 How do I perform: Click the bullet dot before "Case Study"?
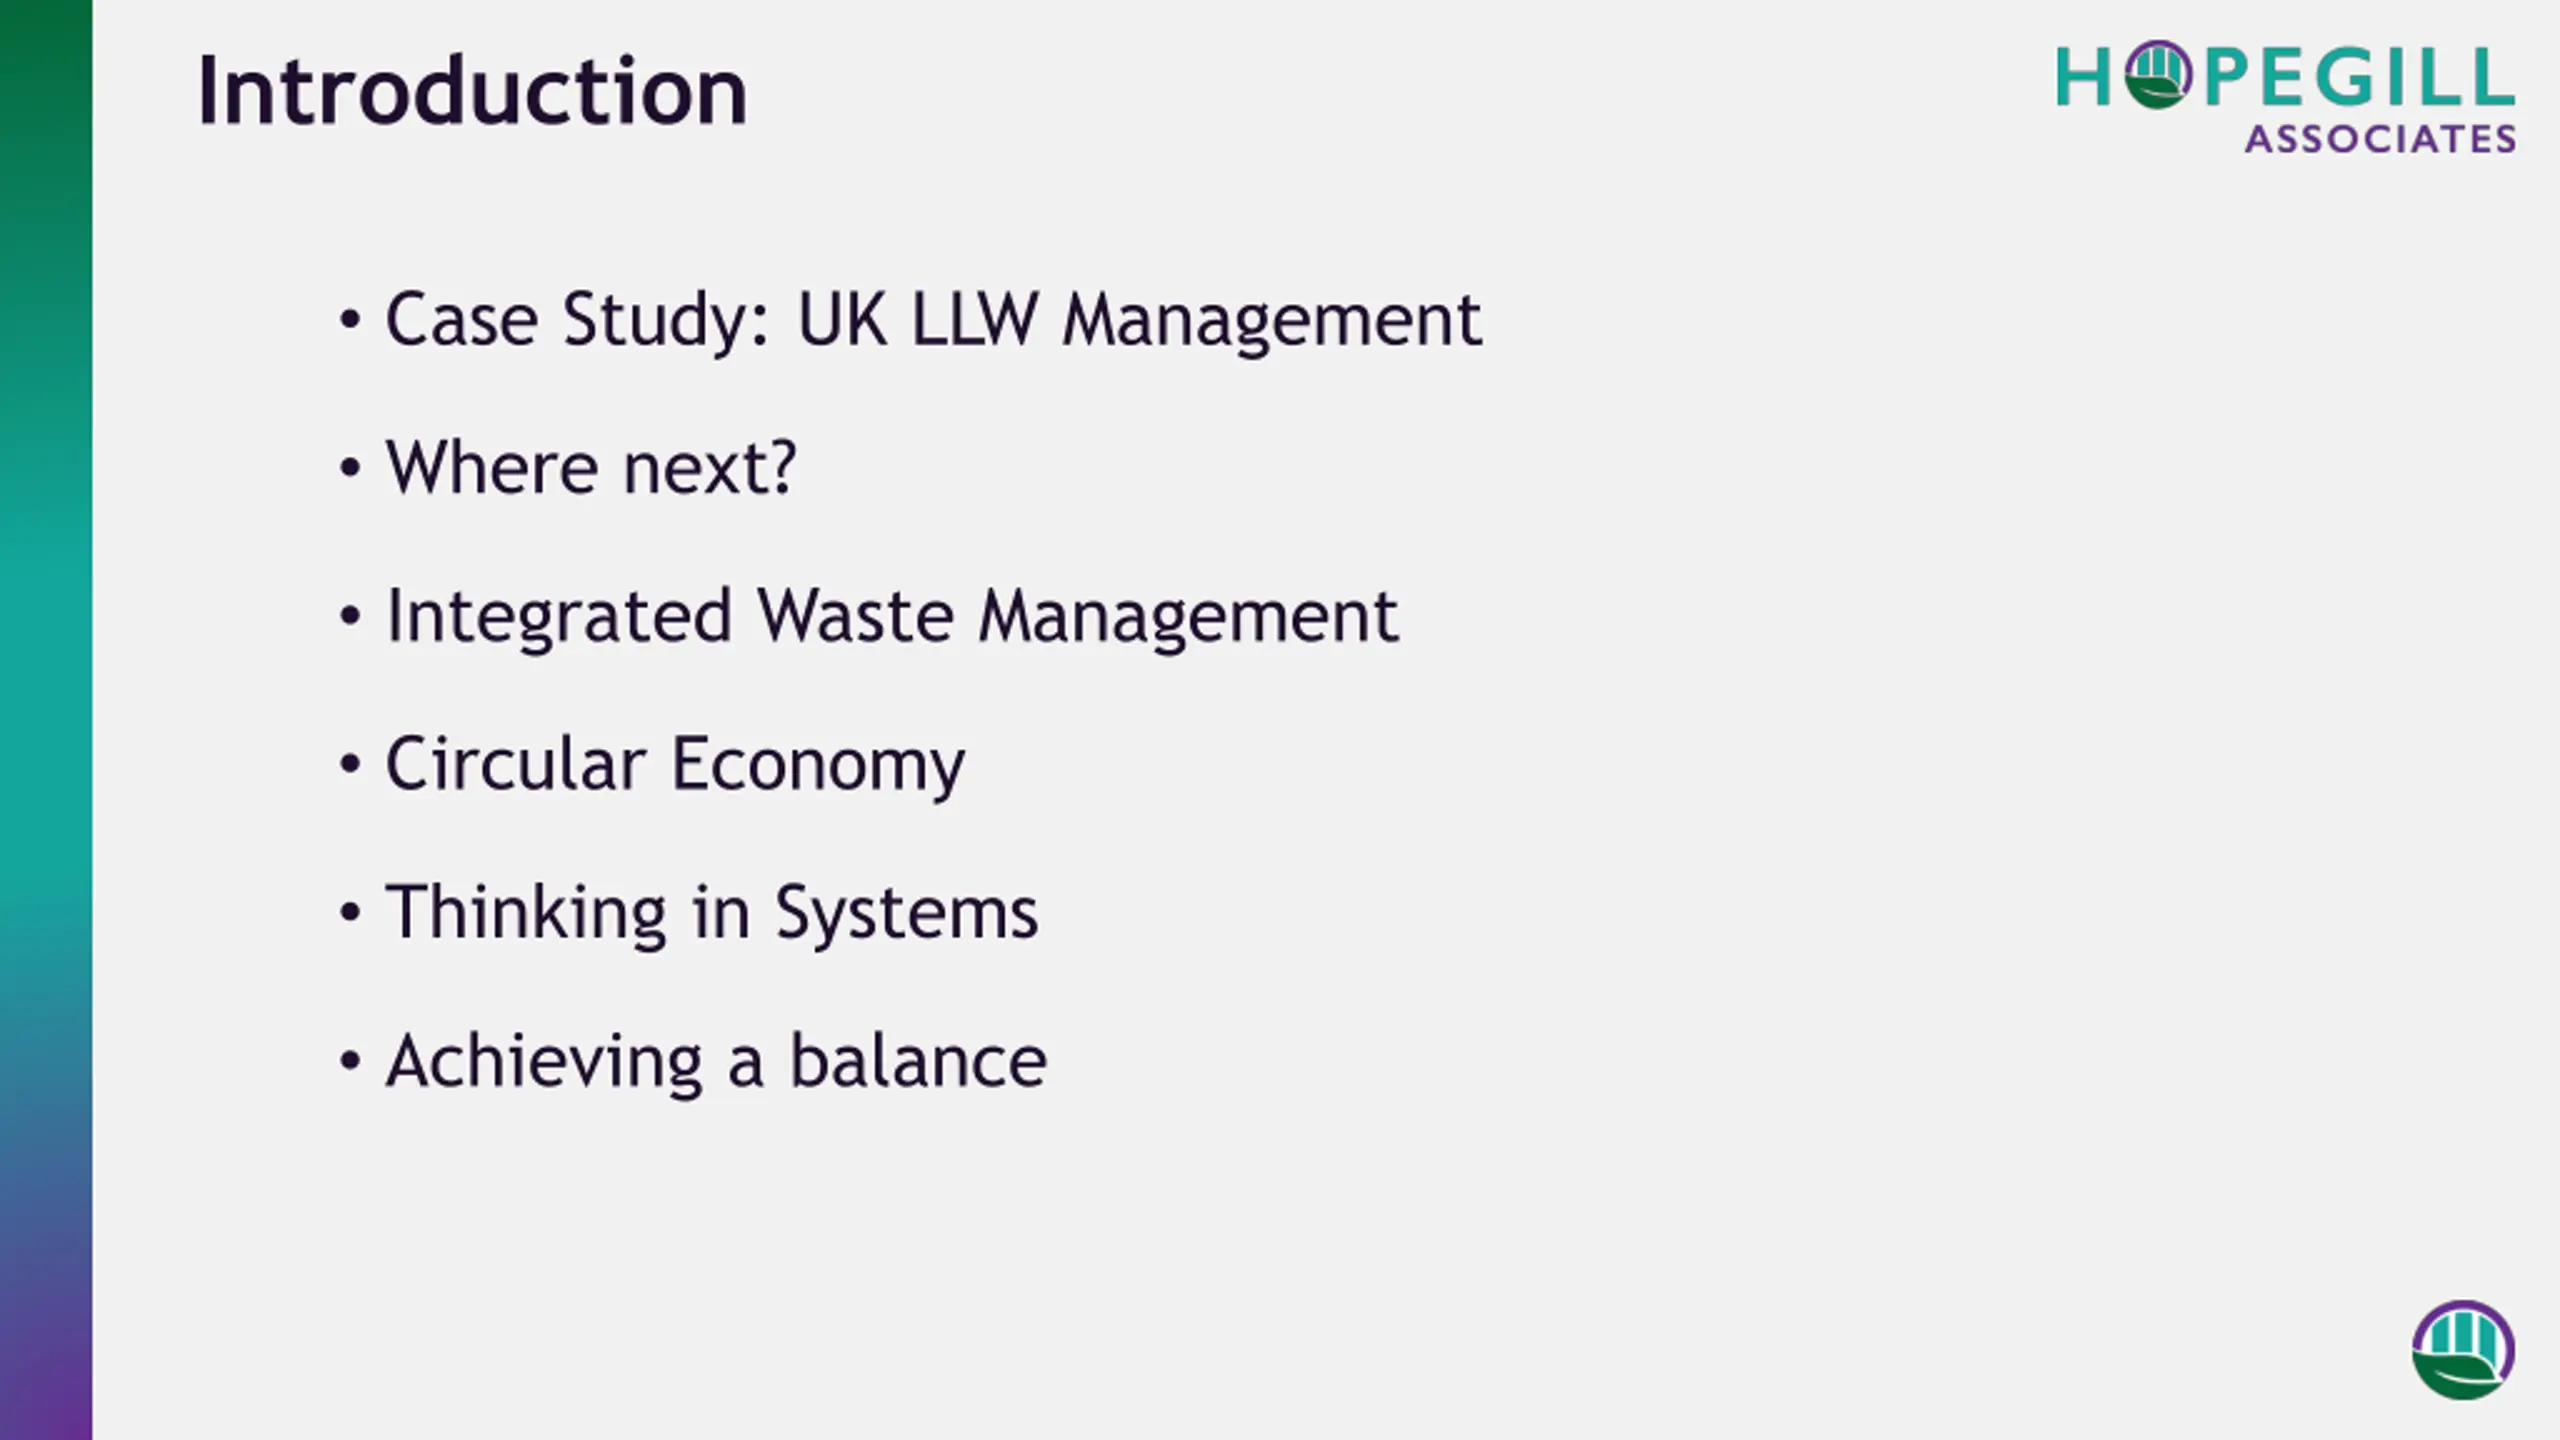(349, 321)
